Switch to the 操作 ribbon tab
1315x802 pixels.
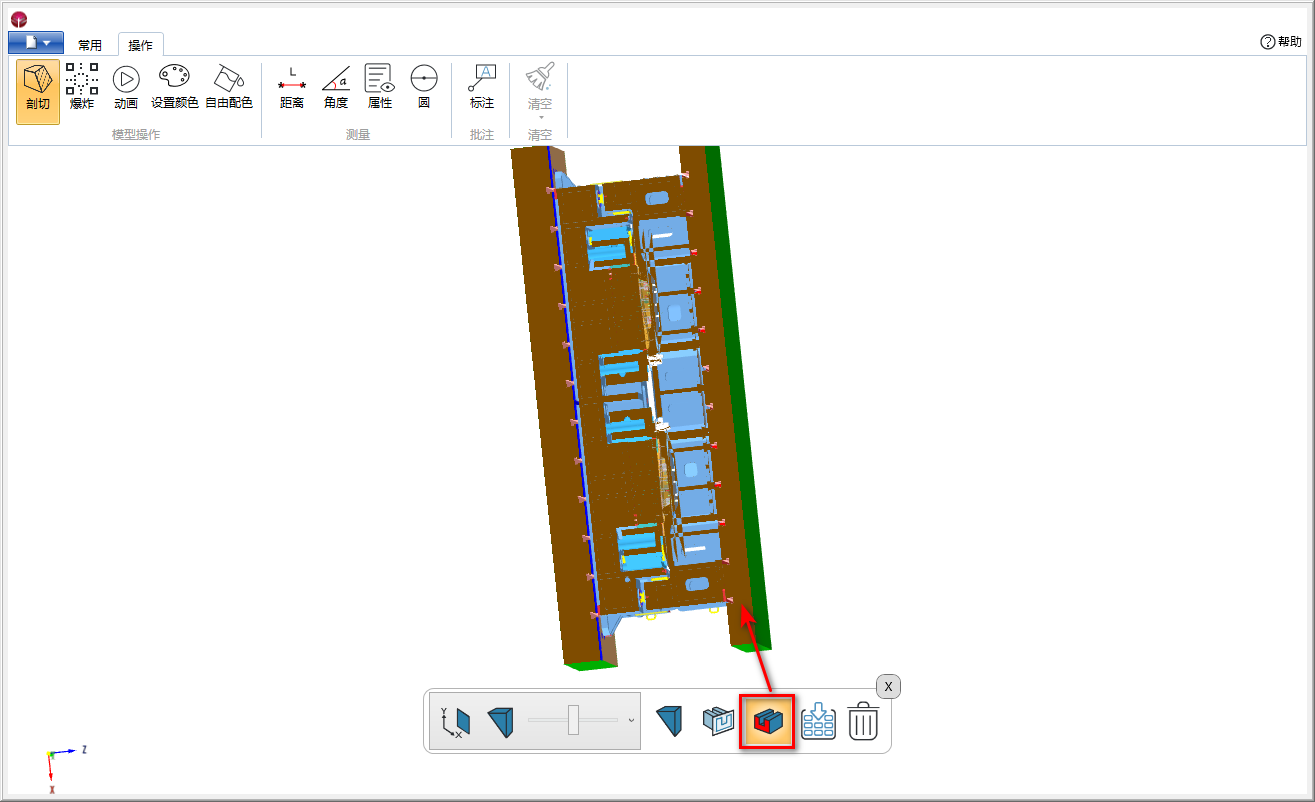pyautogui.click(x=141, y=45)
